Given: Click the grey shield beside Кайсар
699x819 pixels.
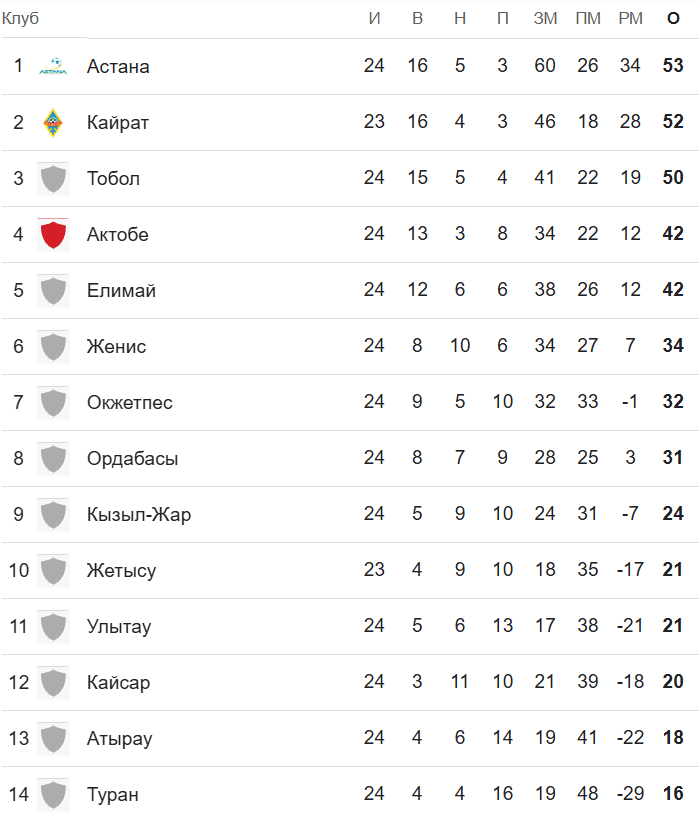Looking at the screenshot, I should 53,683.
